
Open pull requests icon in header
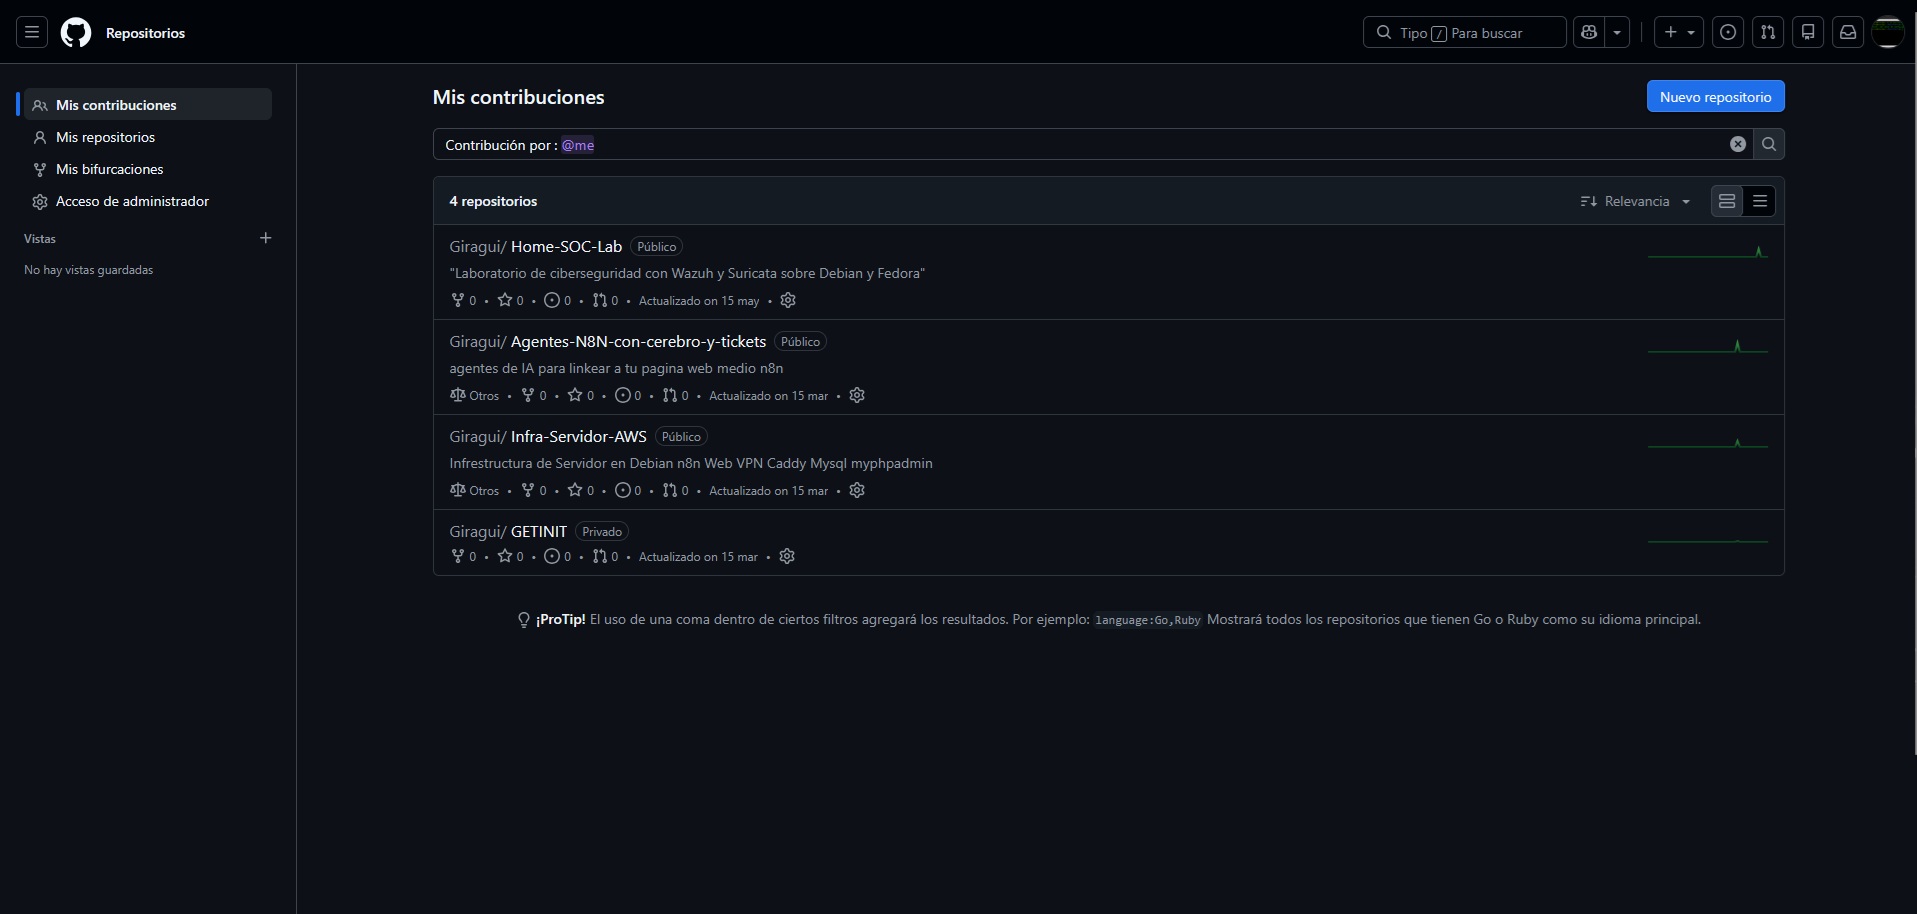pyautogui.click(x=1768, y=32)
